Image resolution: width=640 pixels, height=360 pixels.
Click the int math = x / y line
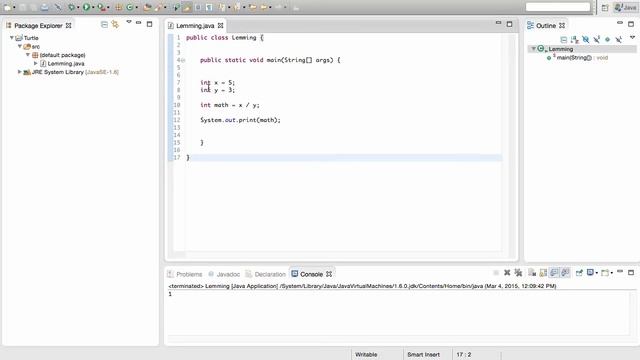pos(229,105)
